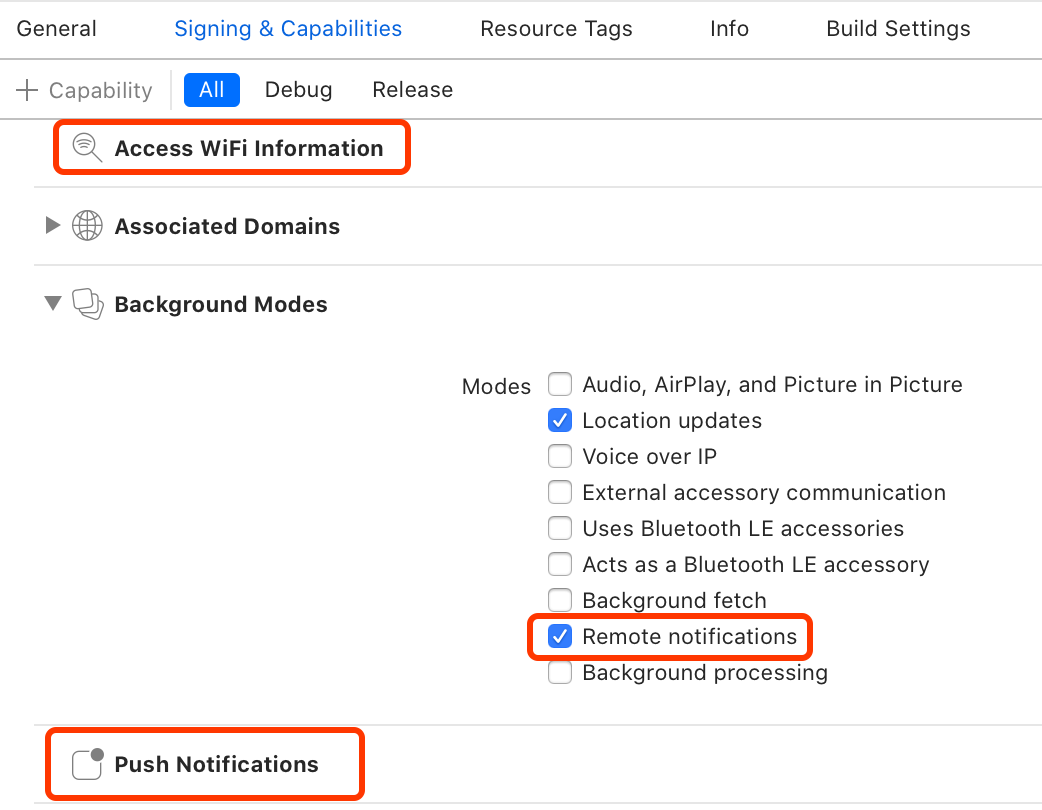
Task: Click the Background Modes stacked squares icon
Action: (88, 304)
